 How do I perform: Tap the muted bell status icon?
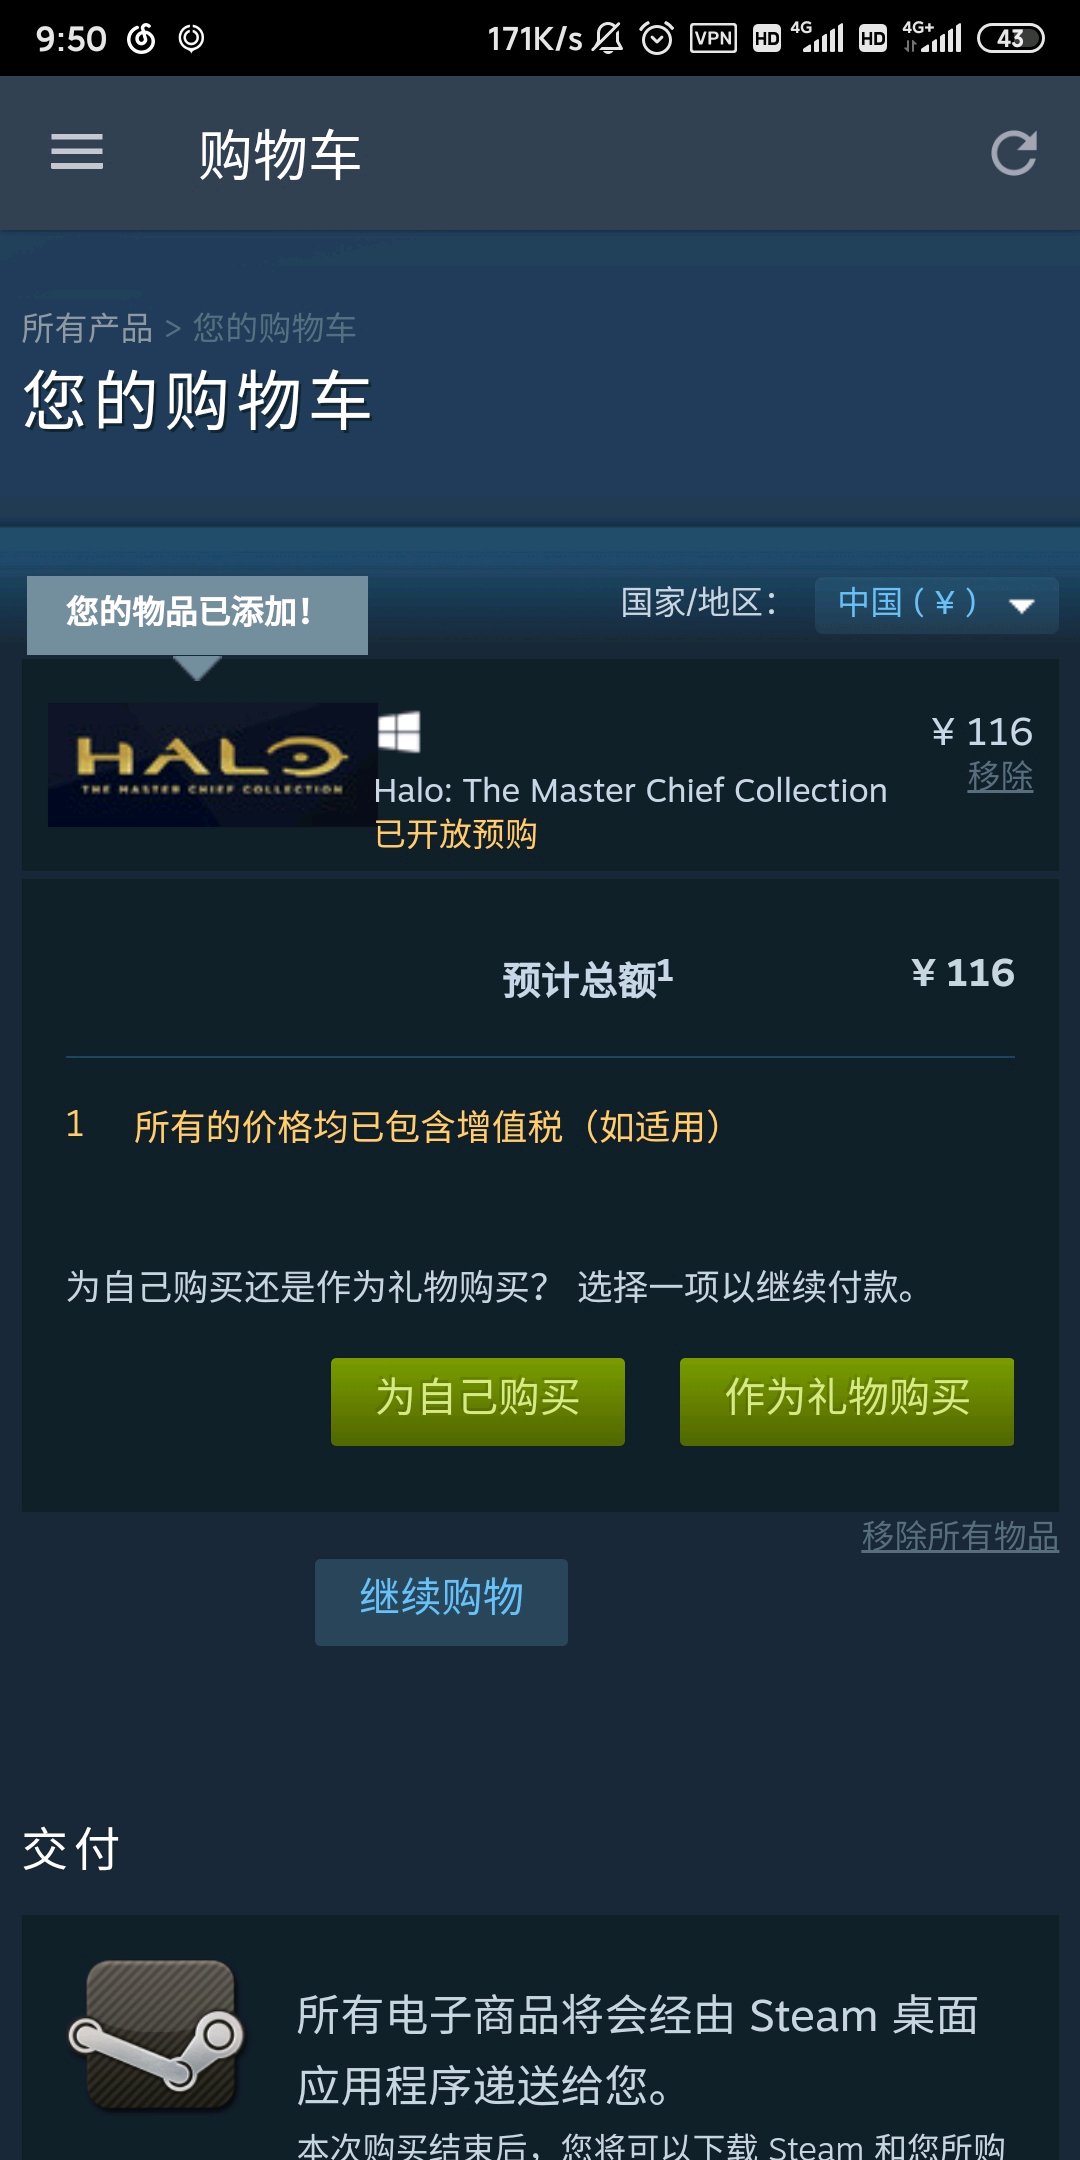click(x=607, y=38)
